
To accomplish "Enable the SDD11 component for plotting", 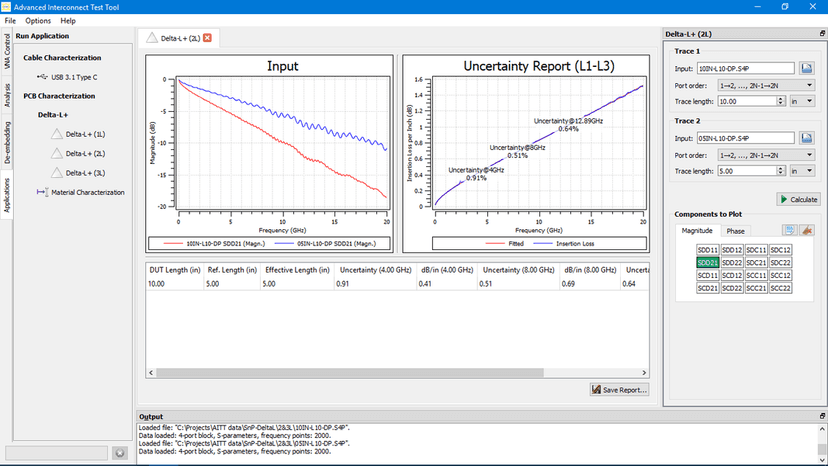I will click(x=708, y=249).
